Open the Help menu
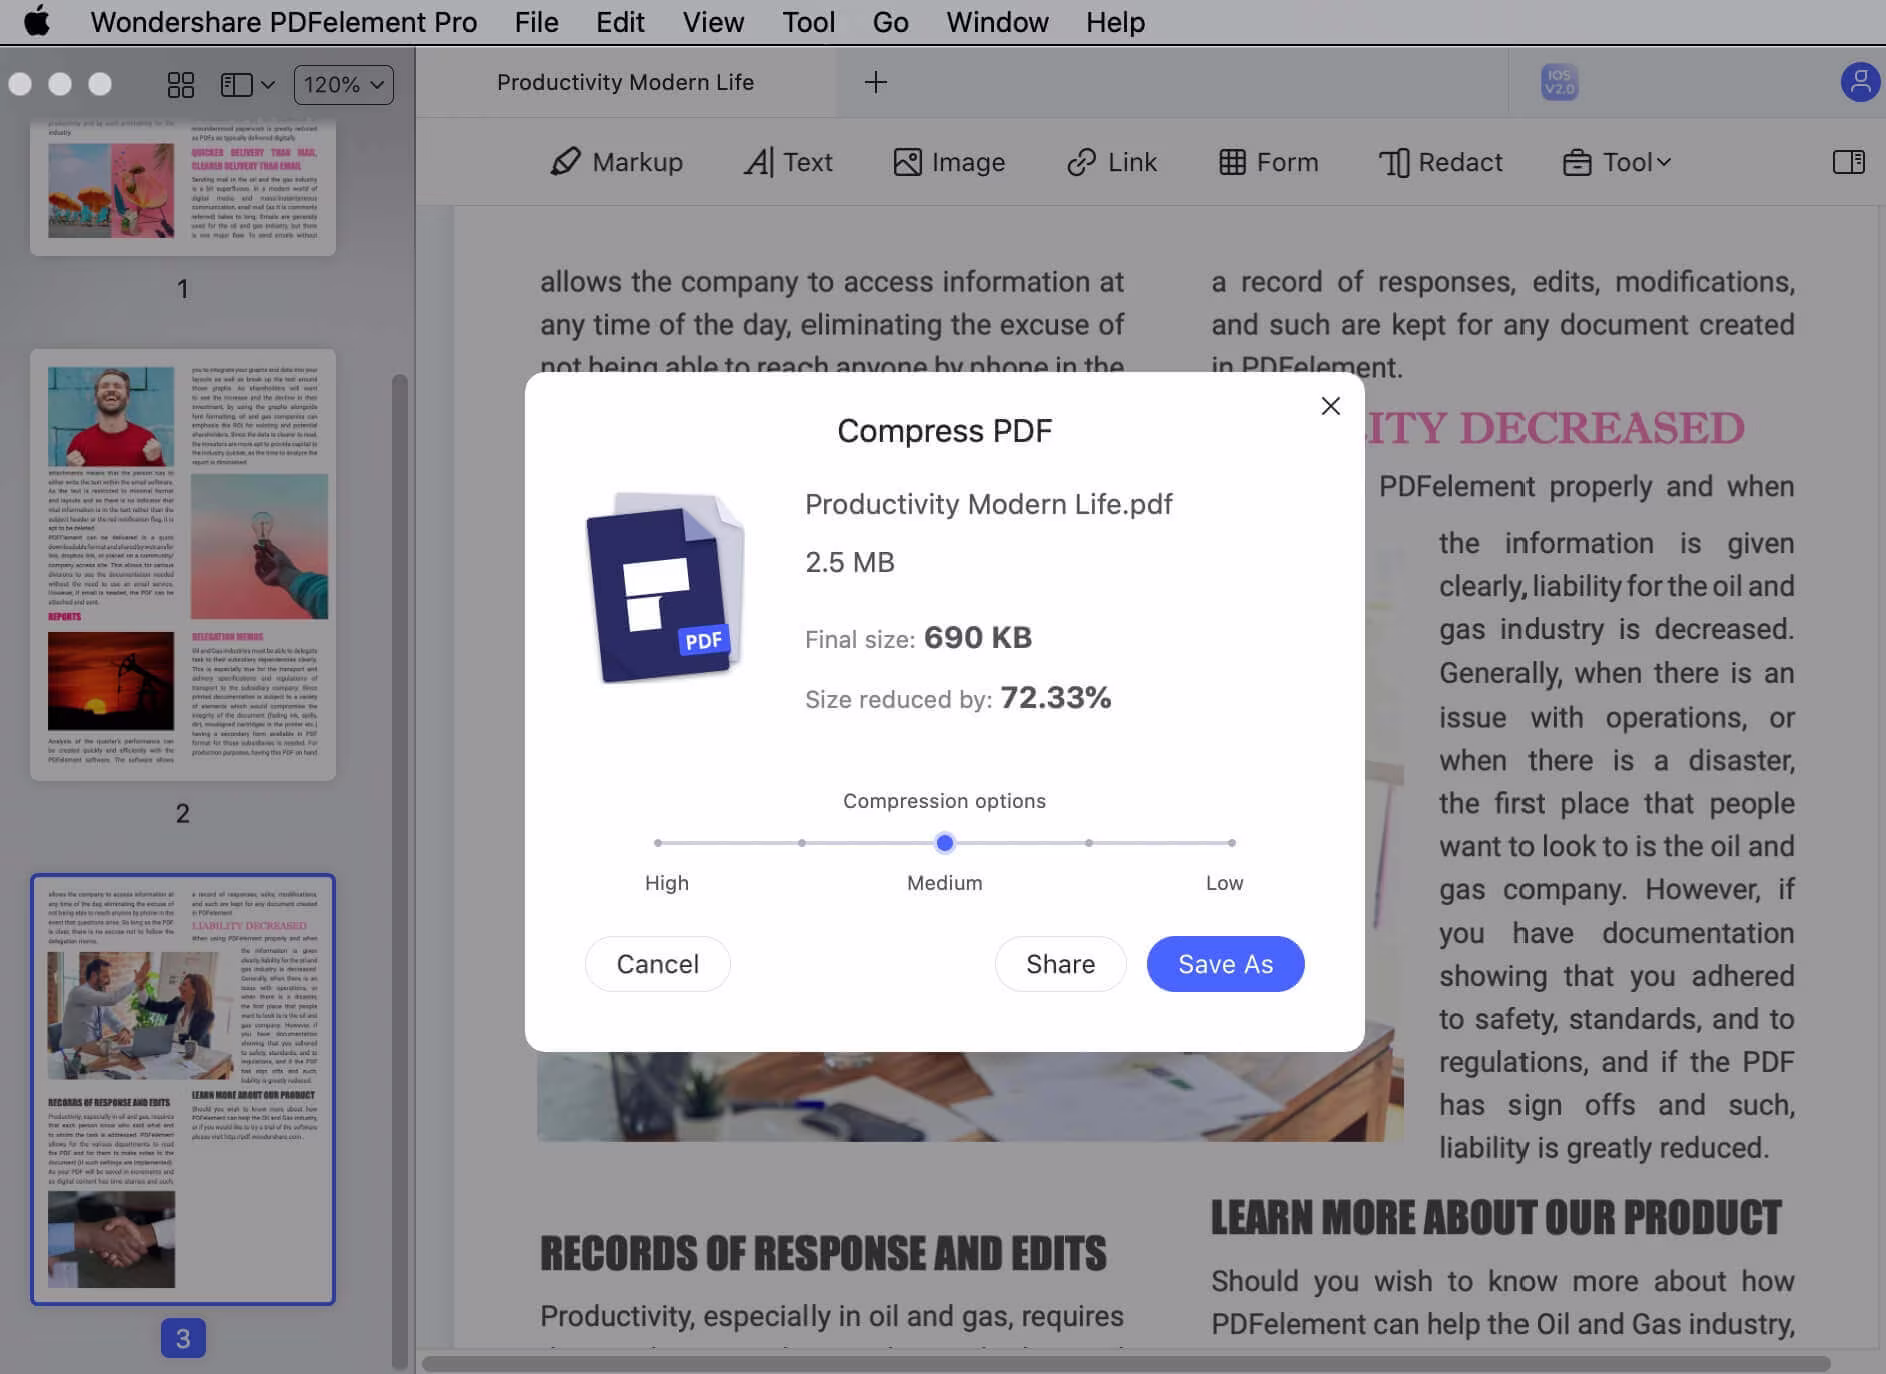The image size is (1886, 1374). (x=1115, y=21)
